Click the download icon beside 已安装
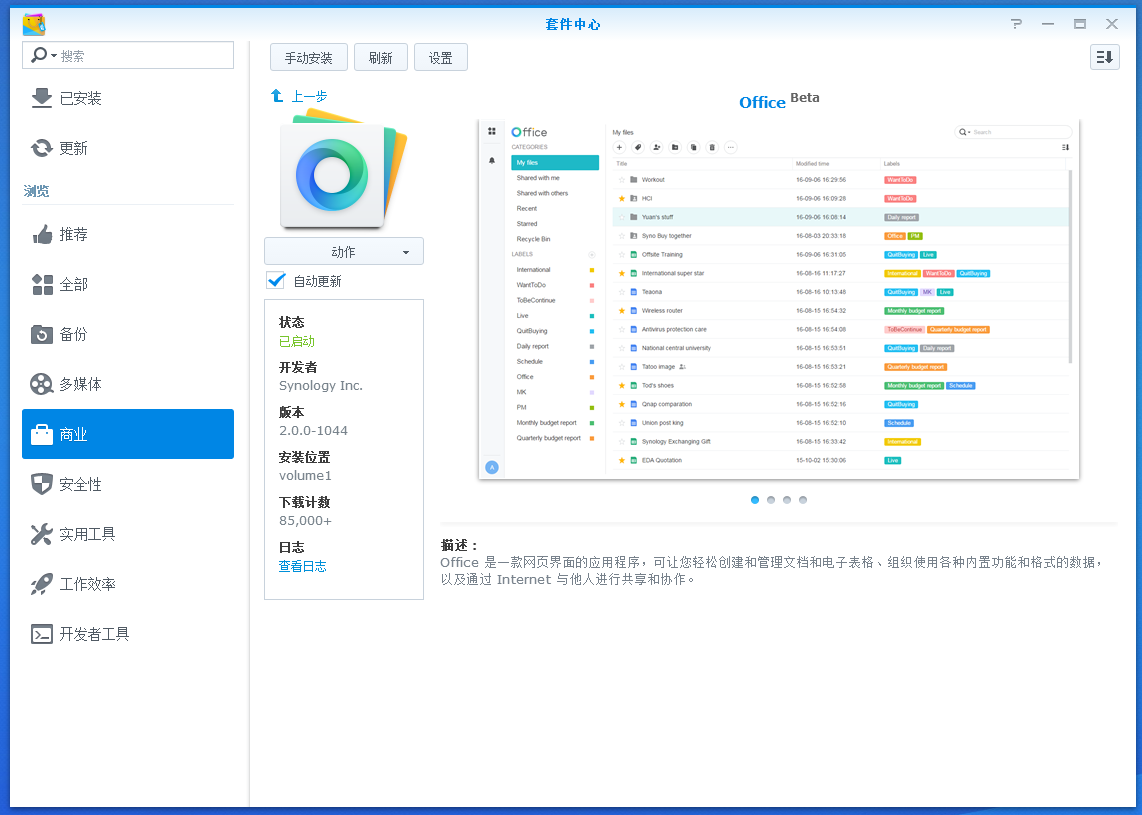1142x815 pixels. click(42, 98)
